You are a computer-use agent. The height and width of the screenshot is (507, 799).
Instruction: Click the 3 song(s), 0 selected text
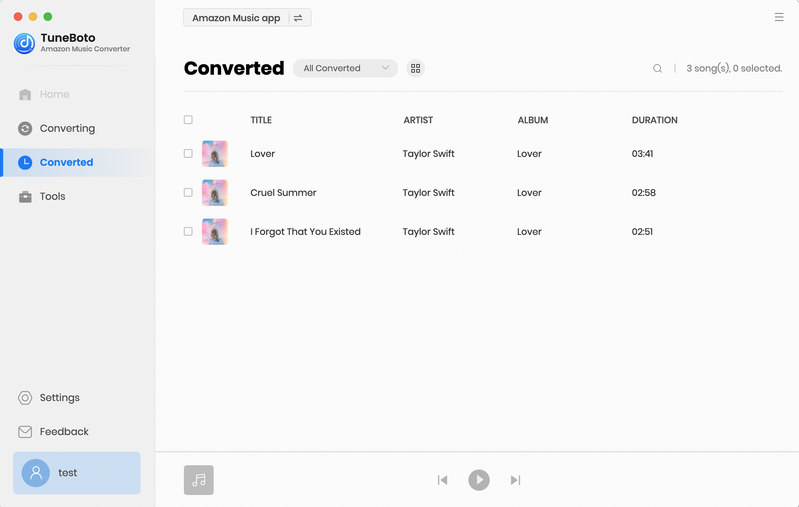pos(734,68)
